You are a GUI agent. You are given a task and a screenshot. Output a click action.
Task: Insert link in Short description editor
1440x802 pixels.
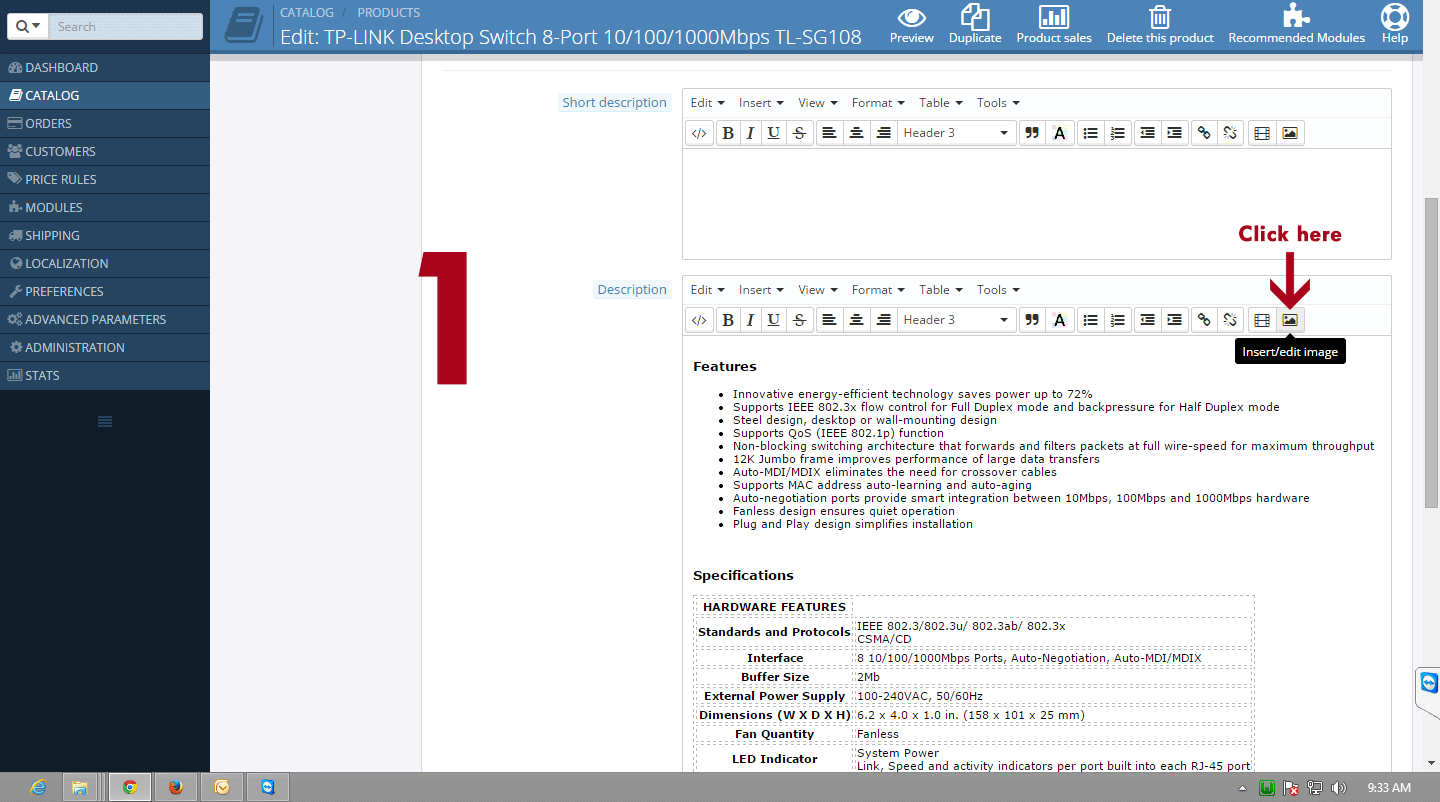tap(1204, 133)
